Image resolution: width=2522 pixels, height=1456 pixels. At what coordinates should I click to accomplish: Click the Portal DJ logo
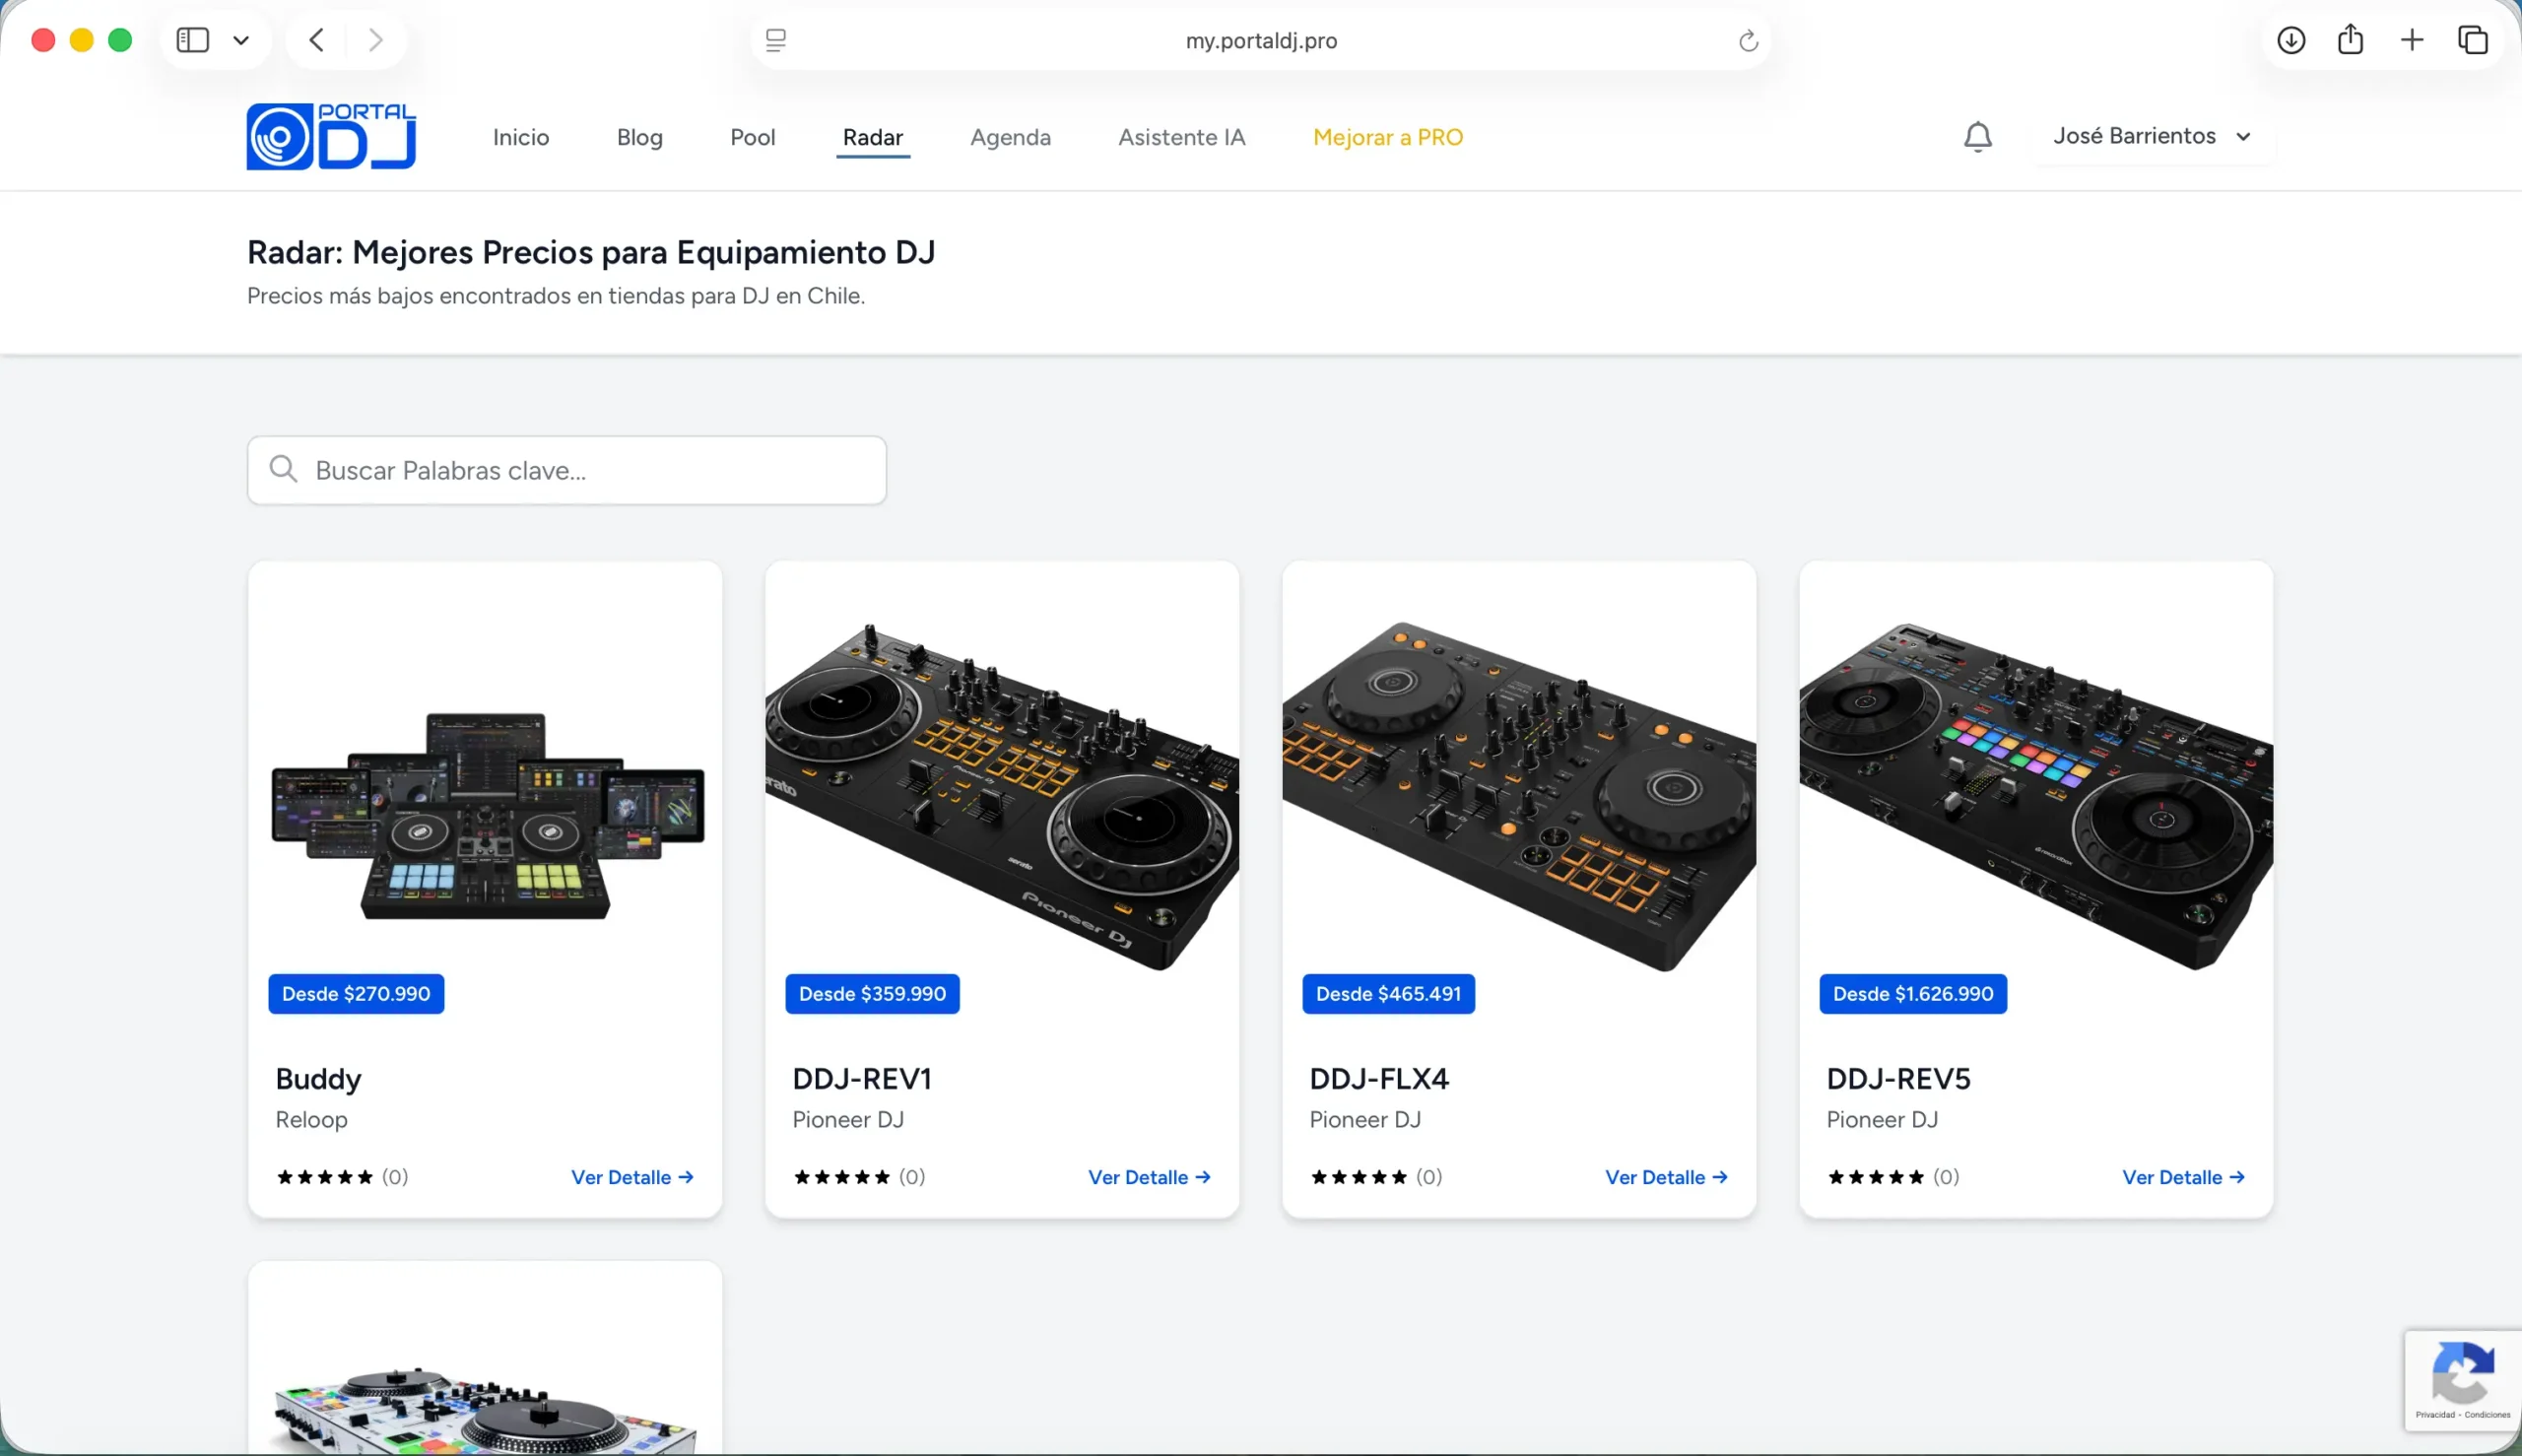coord(331,137)
